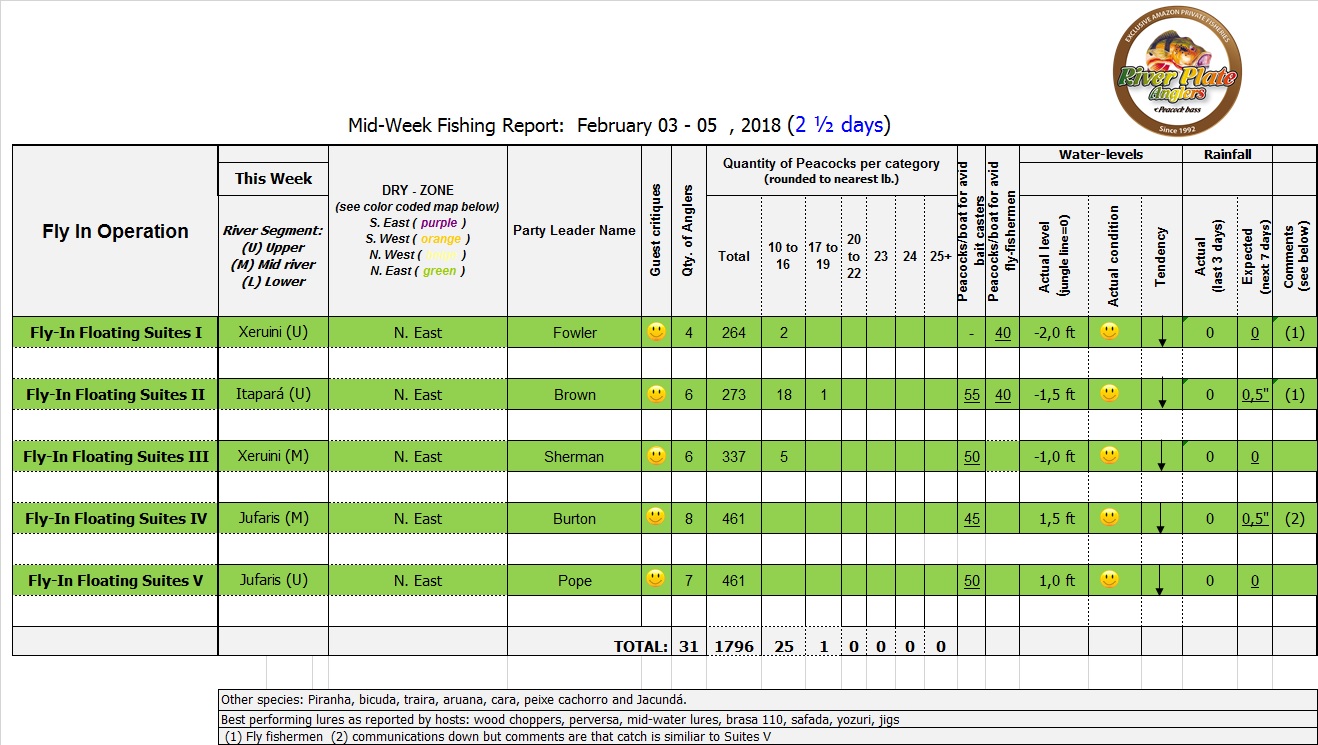Click Brown's guest critique smiley face
This screenshot has height=745, width=1318.
pos(656,394)
